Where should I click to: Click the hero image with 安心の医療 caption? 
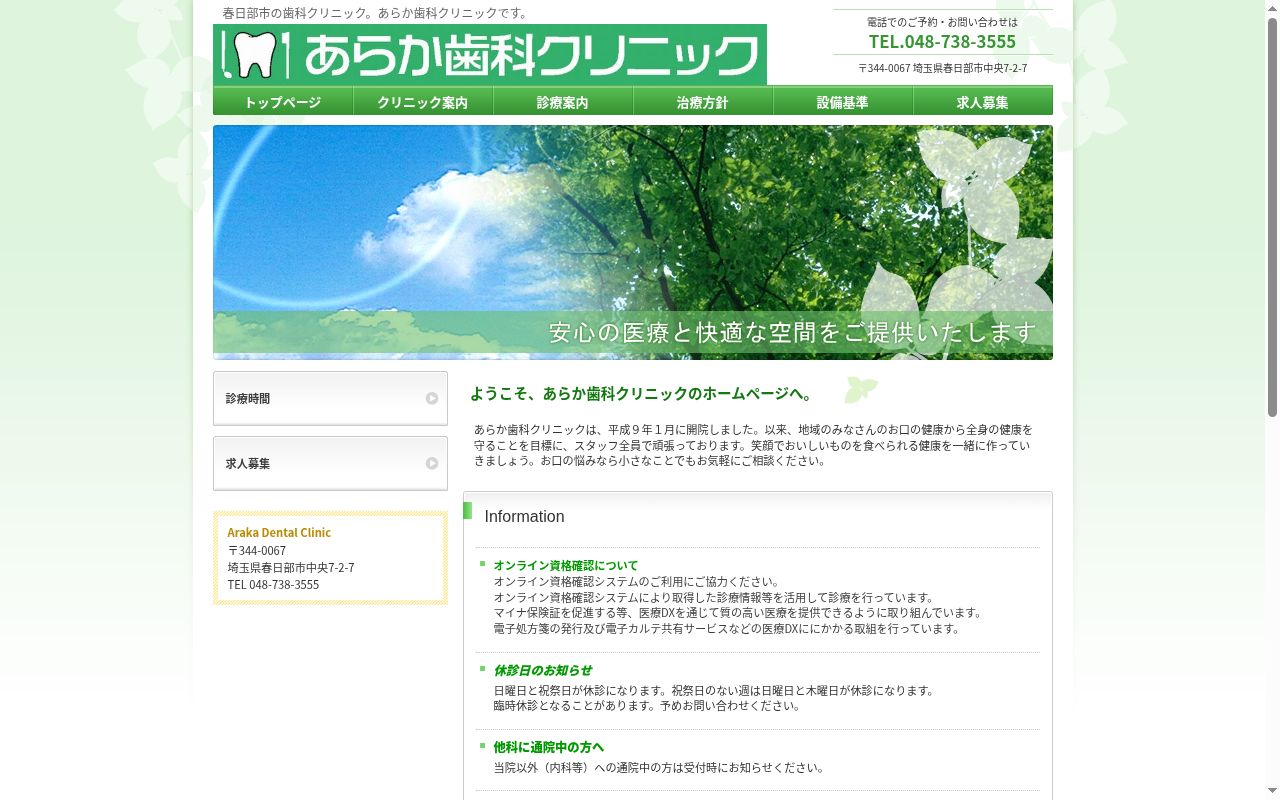click(633, 242)
